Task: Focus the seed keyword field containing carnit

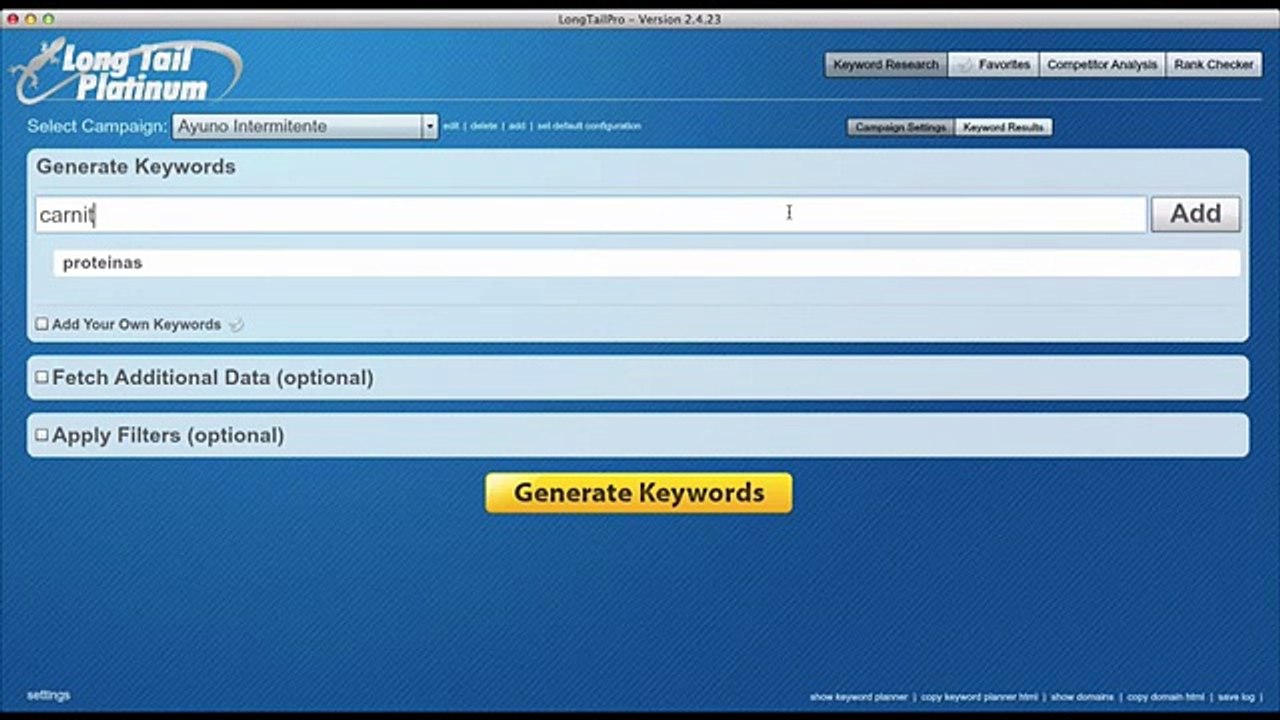Action: pyautogui.click(x=591, y=214)
